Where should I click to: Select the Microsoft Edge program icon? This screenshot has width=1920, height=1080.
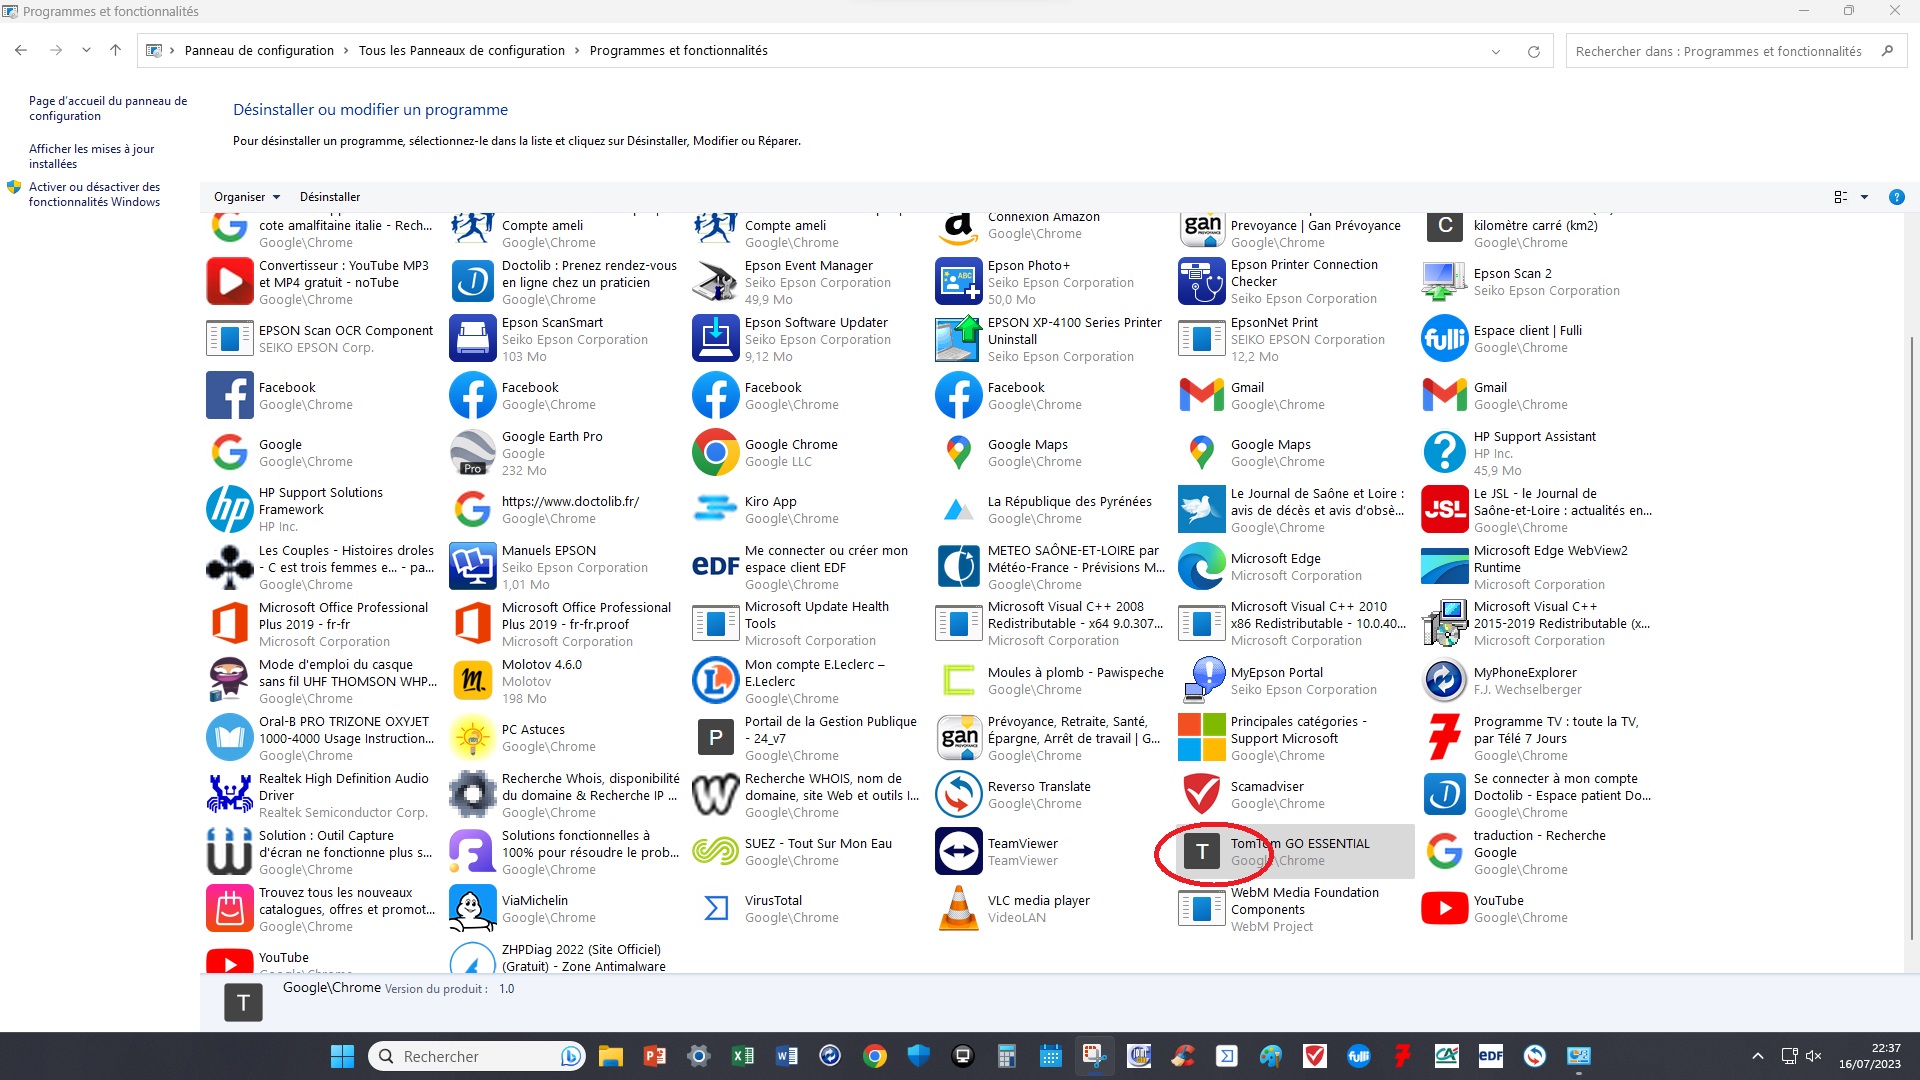(x=1202, y=567)
